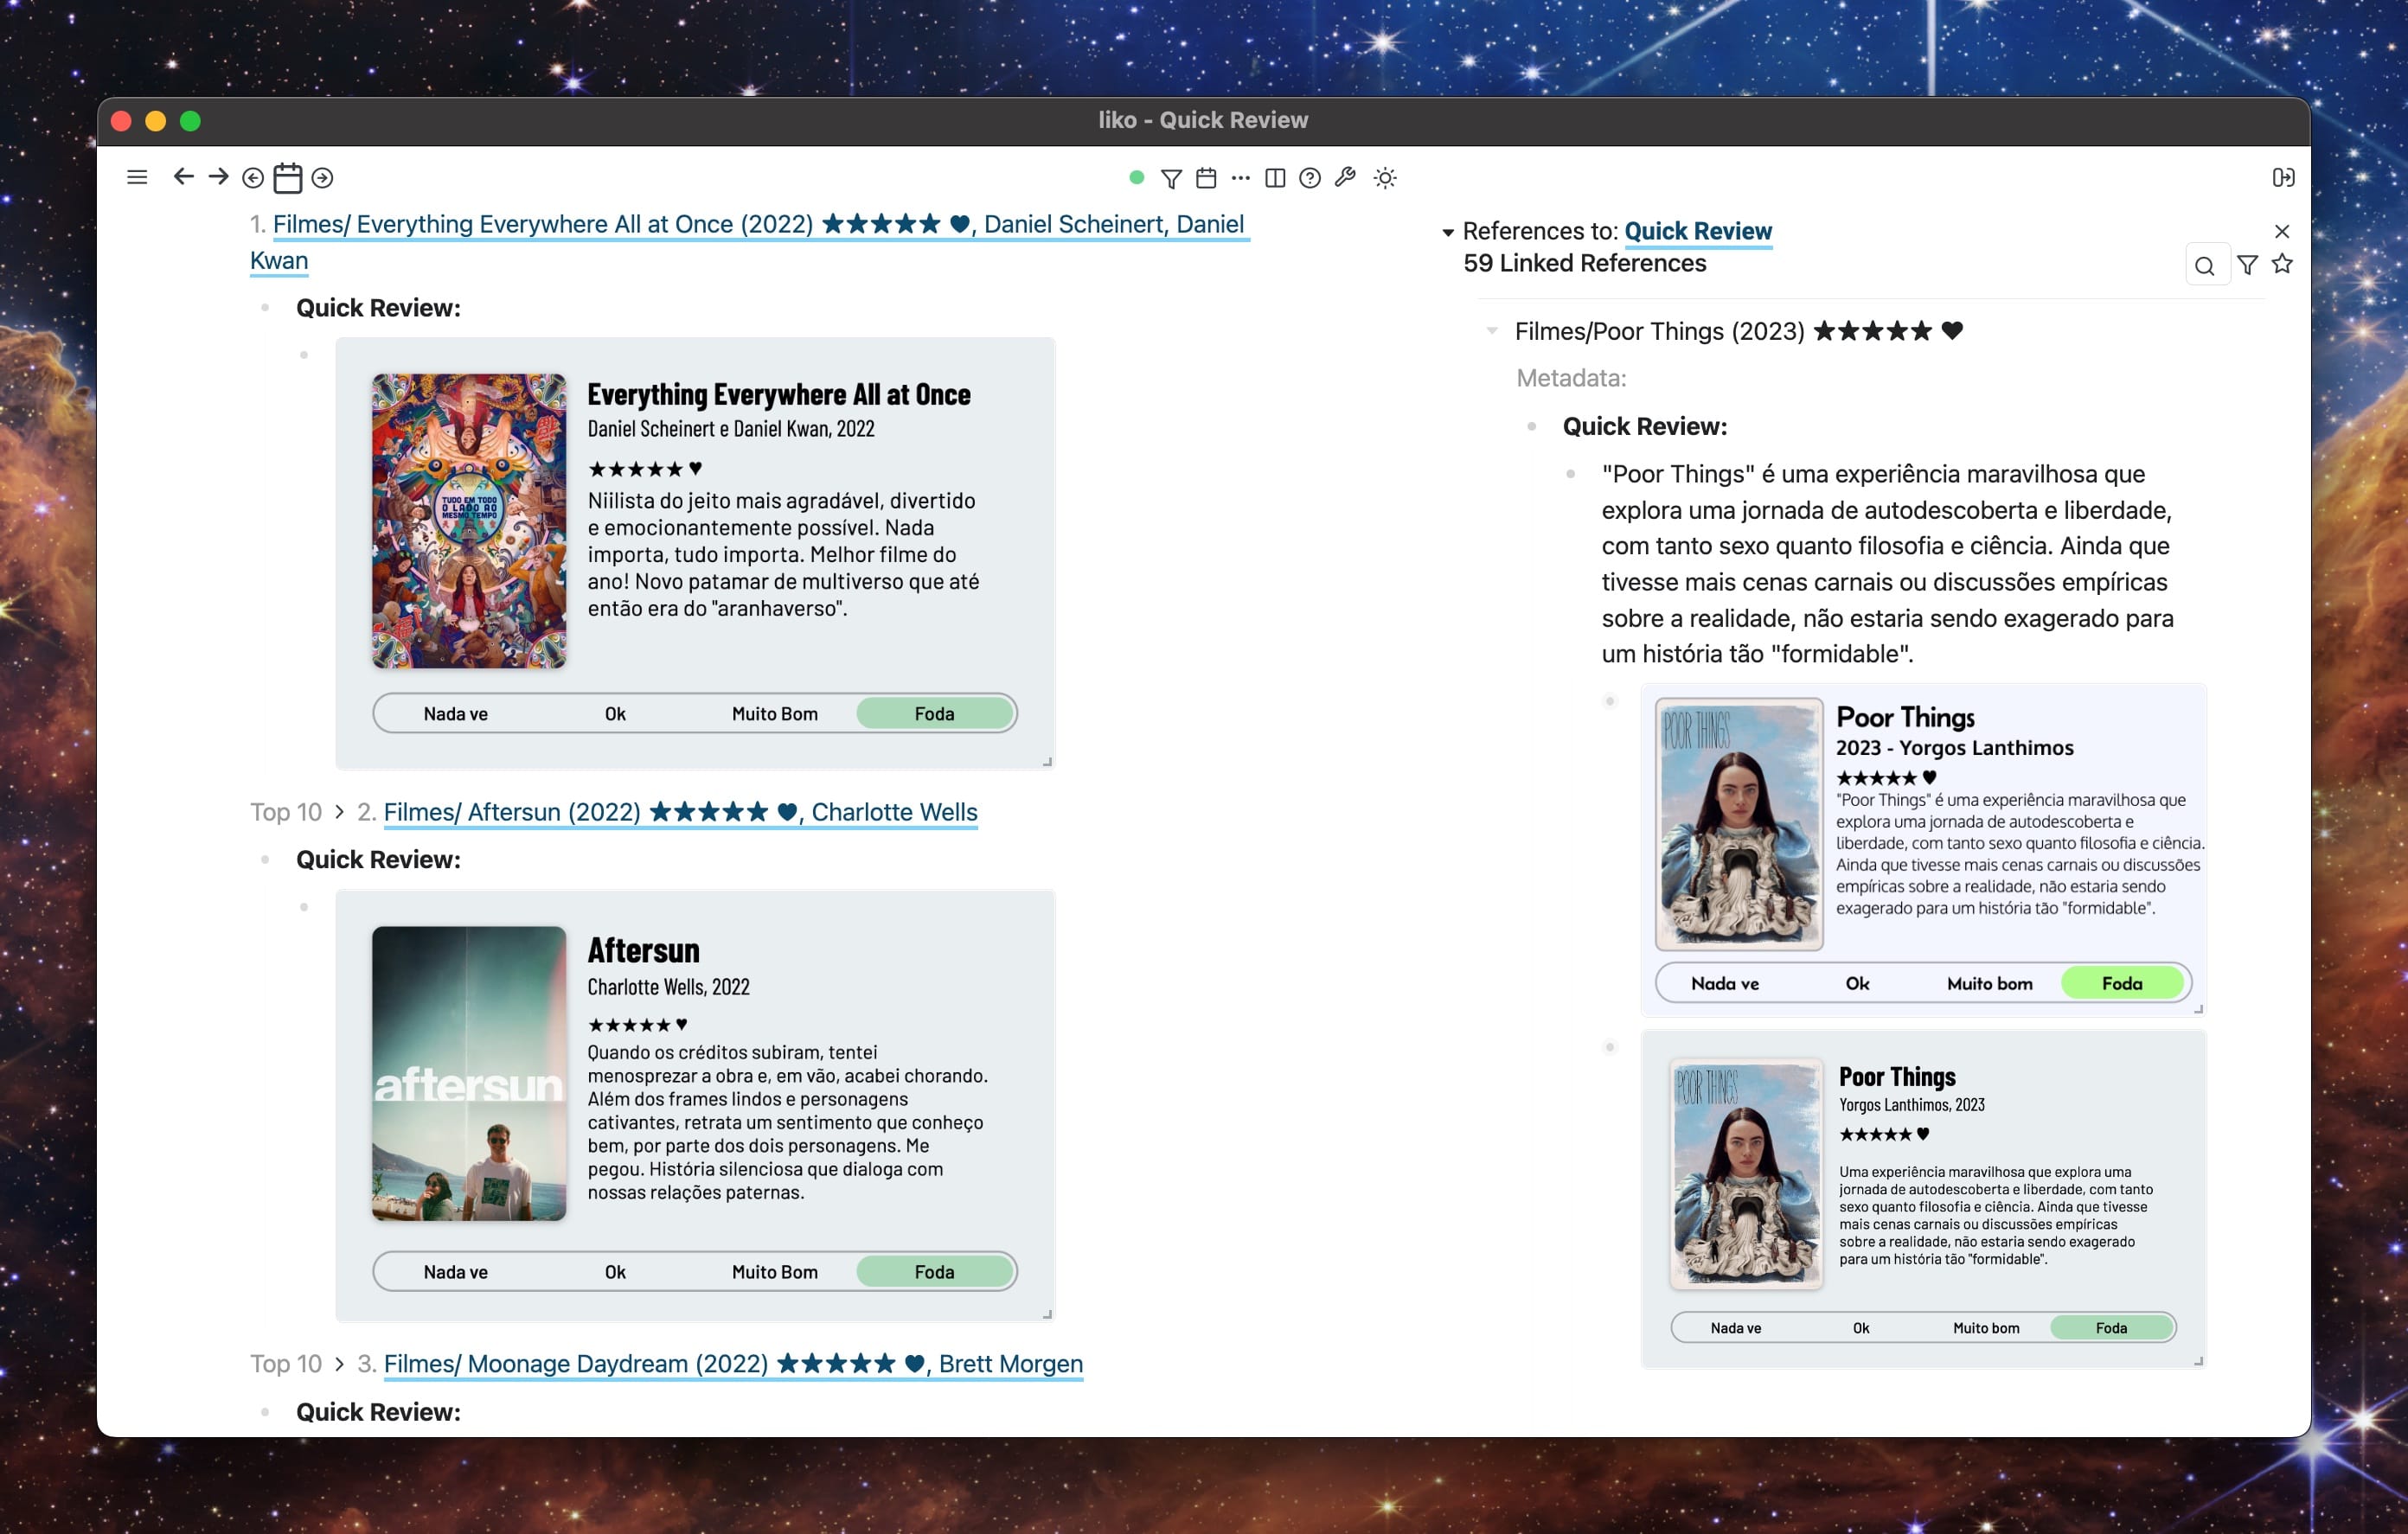2408x1534 pixels.
Task: Click Top 10 breadcrumb above Aftersun
Action: tap(286, 812)
